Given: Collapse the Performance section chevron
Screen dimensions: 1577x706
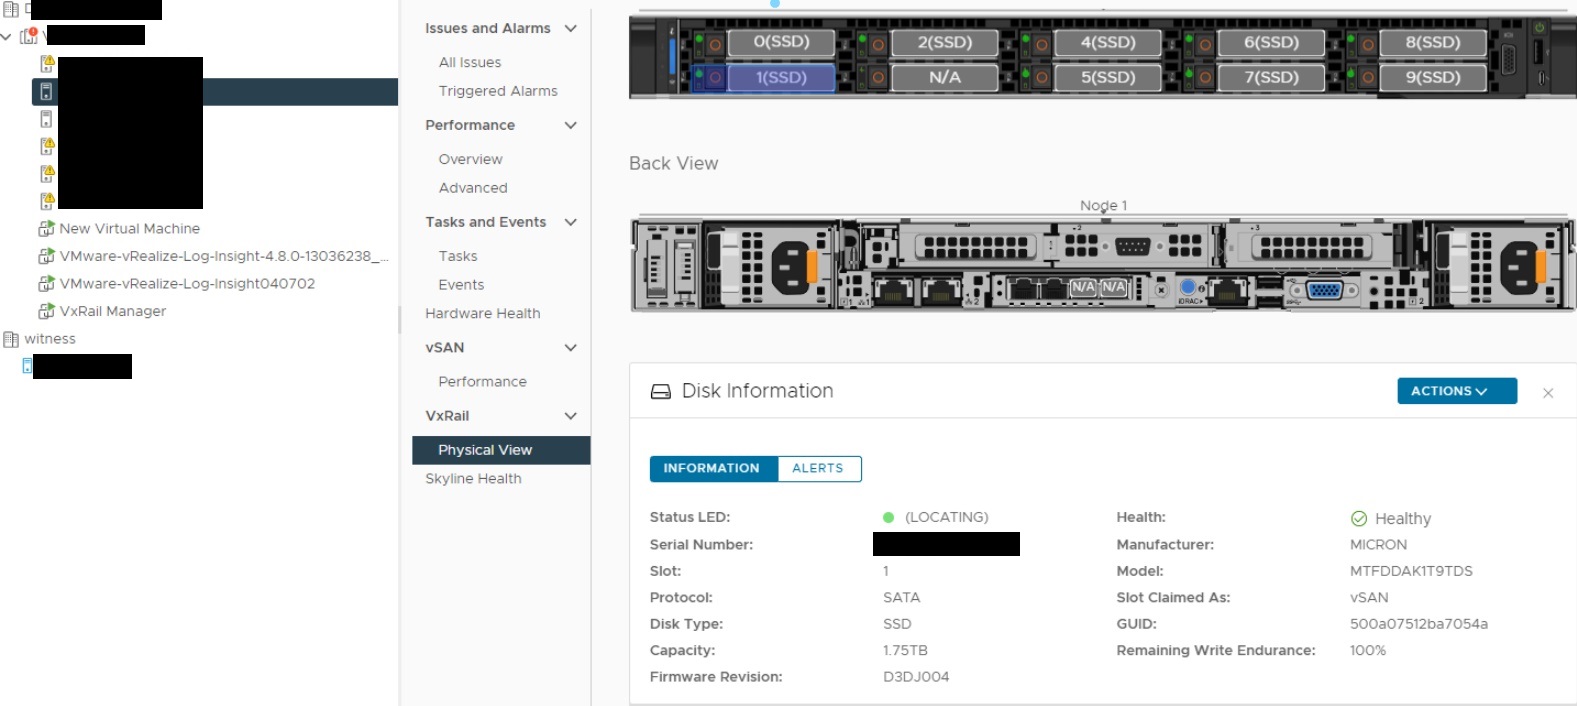Looking at the screenshot, I should (x=570, y=125).
